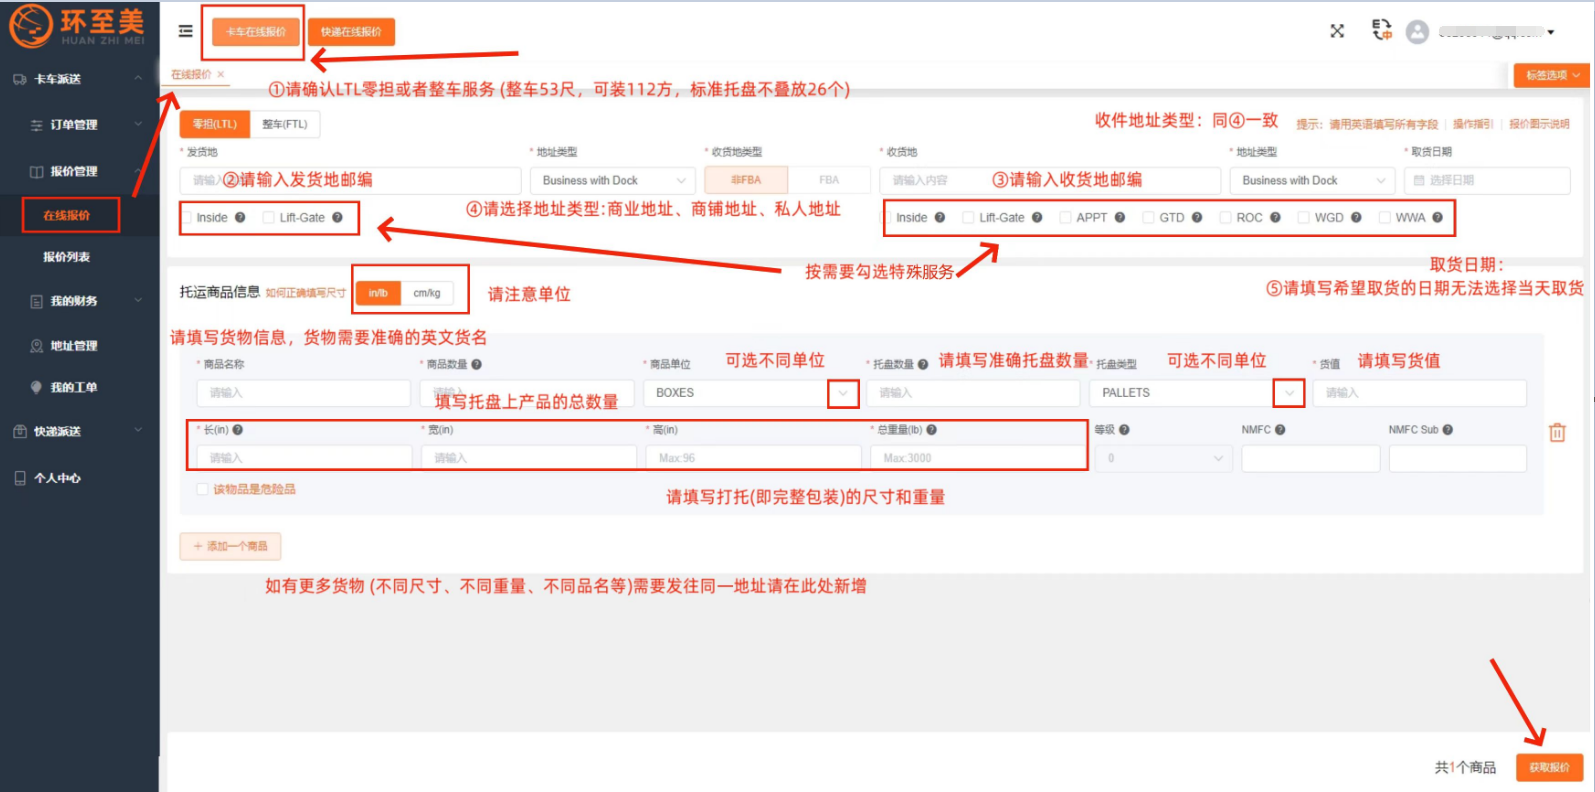Click help icon next to APPT

point(1120,218)
